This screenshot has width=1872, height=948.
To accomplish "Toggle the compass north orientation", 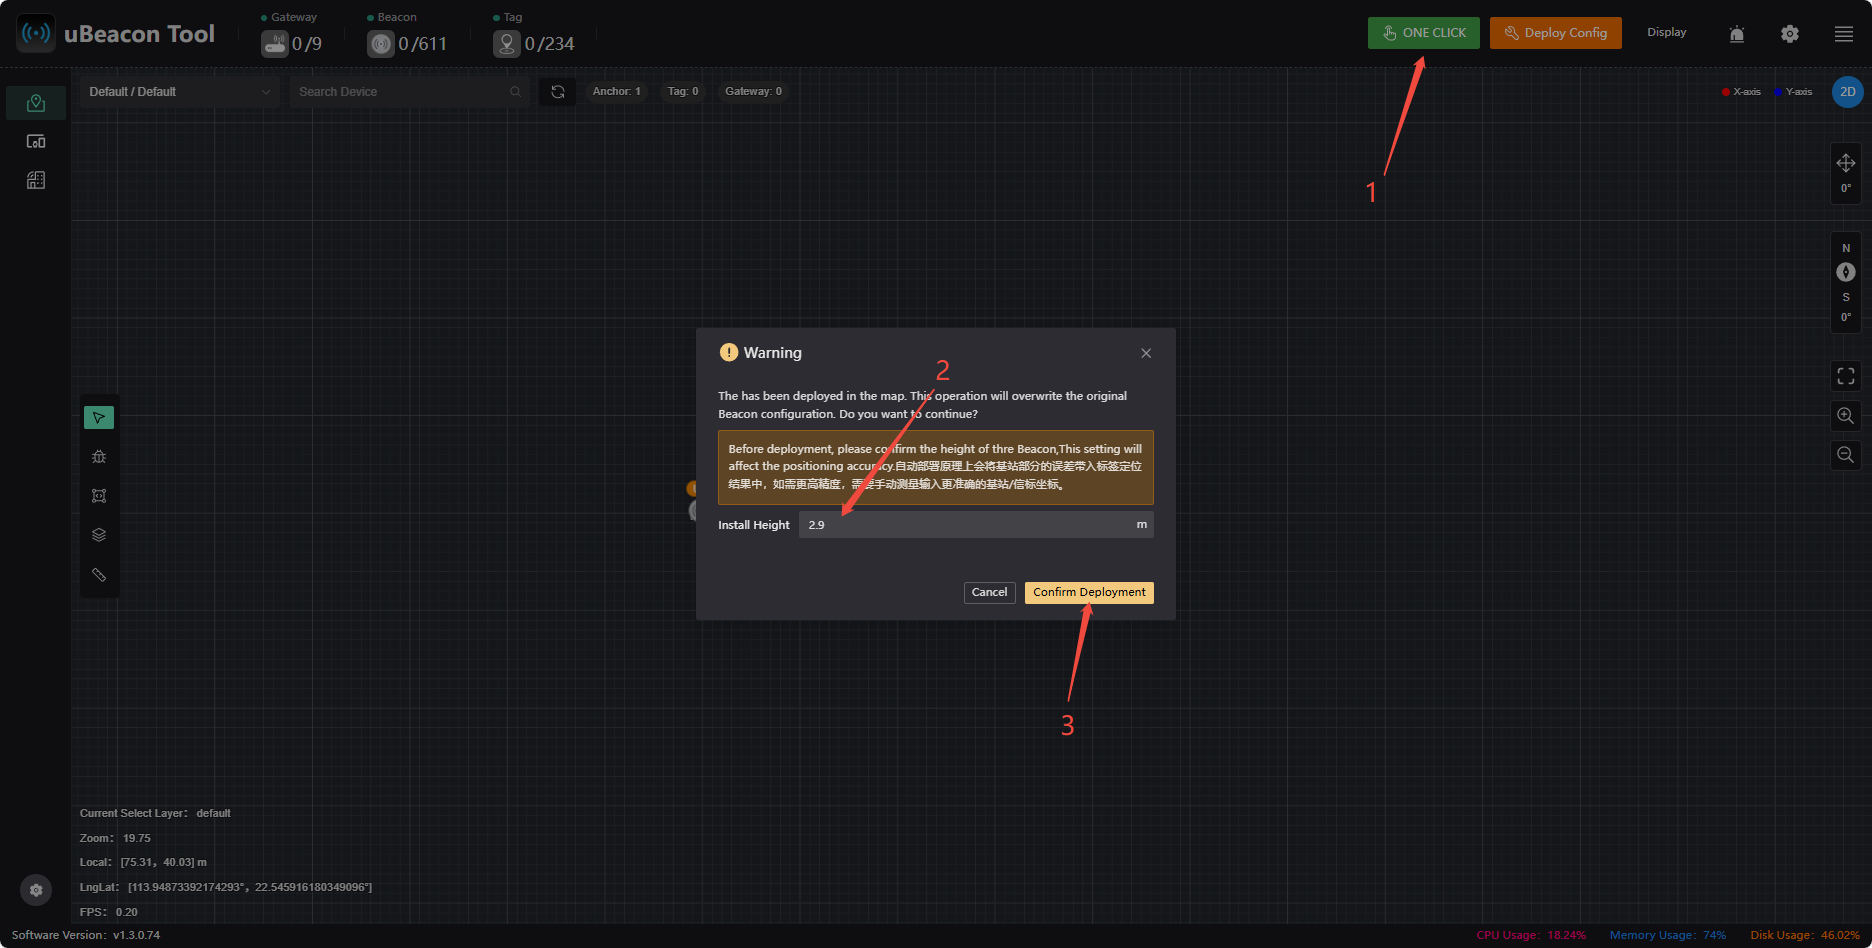I will (1846, 272).
